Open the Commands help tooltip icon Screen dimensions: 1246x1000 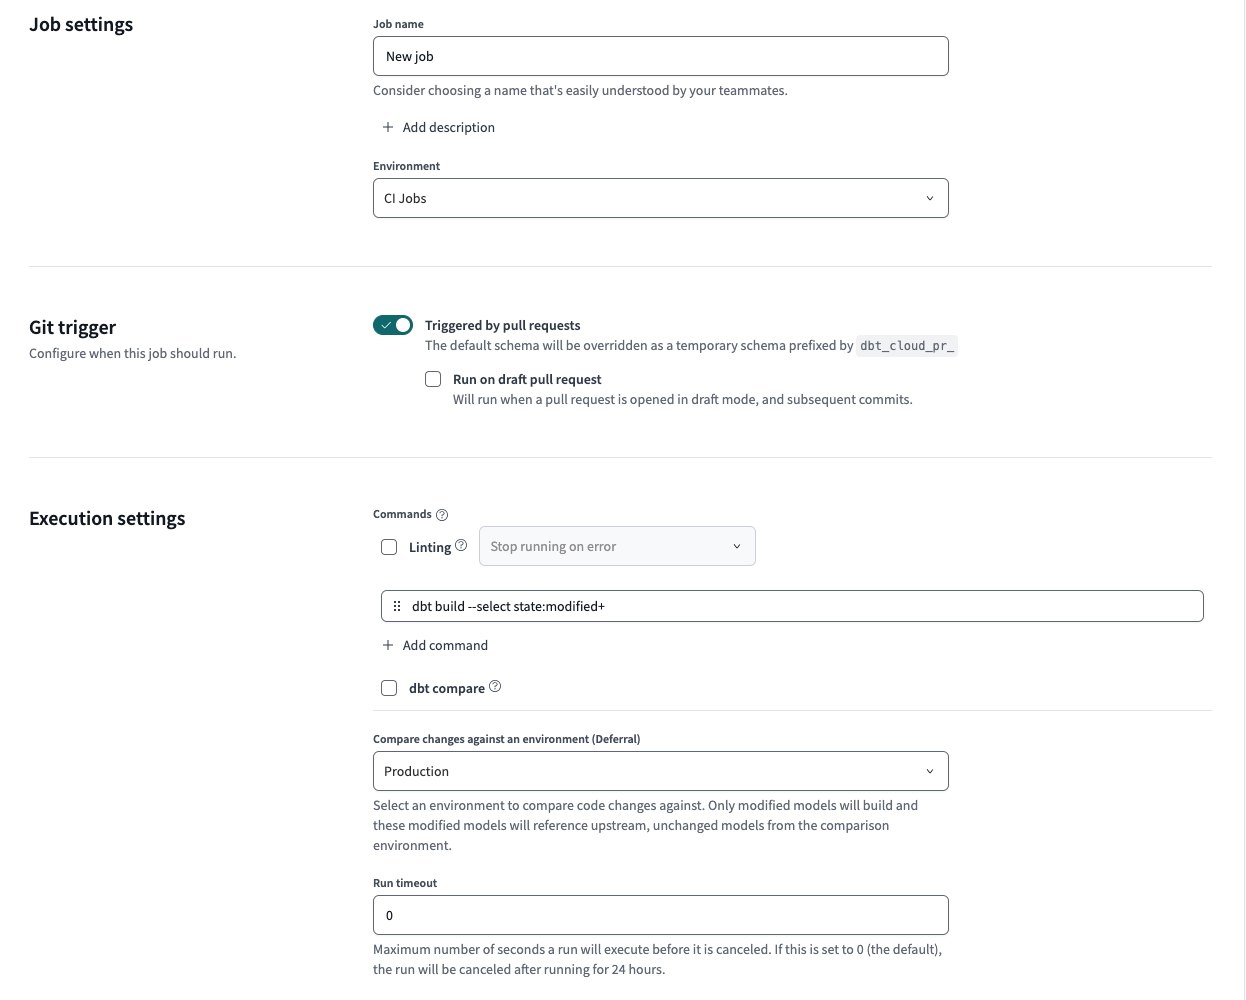[442, 514]
